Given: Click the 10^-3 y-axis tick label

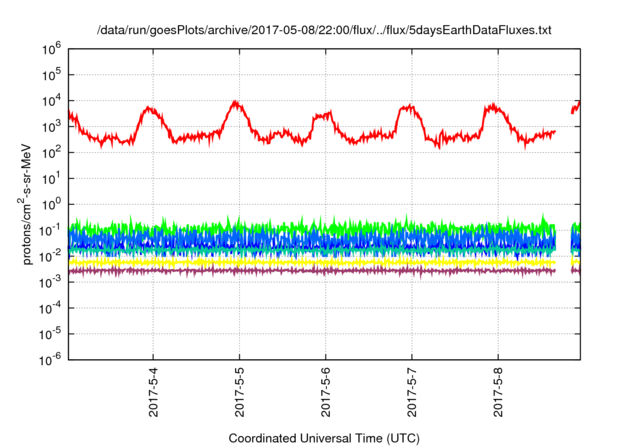Looking at the screenshot, I should [51, 283].
